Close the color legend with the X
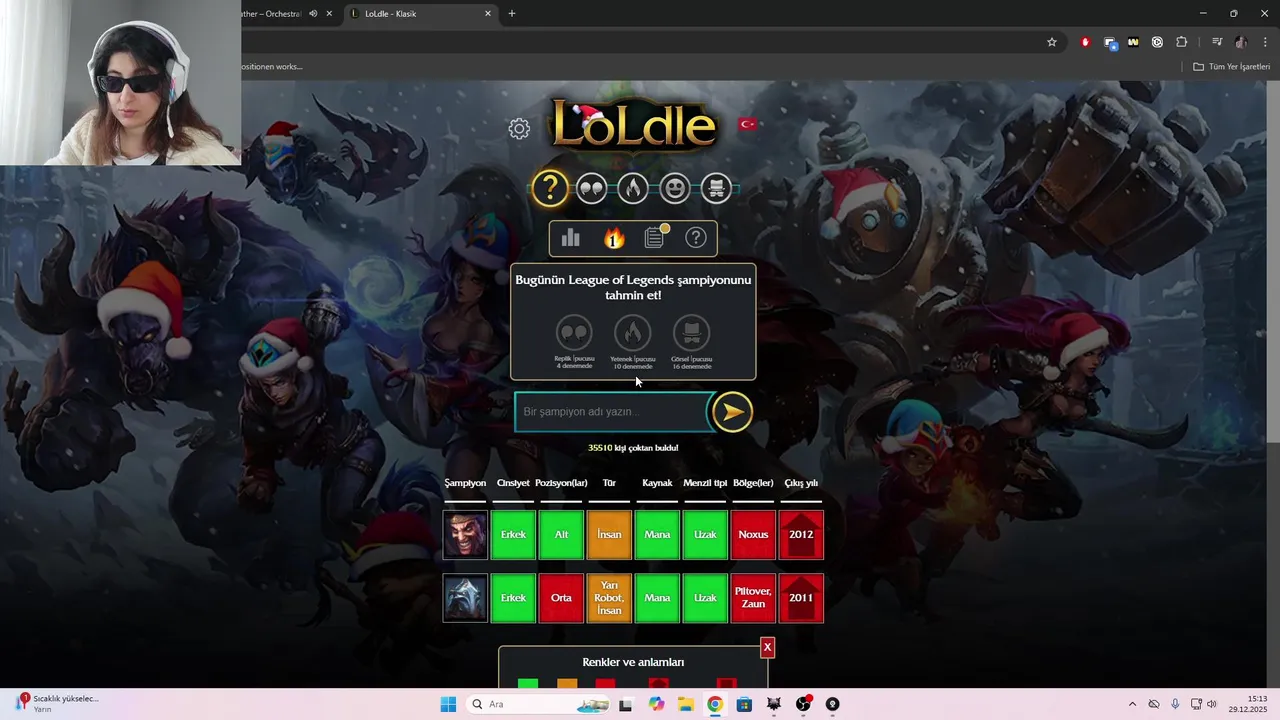This screenshot has width=1280, height=720. coord(767,648)
